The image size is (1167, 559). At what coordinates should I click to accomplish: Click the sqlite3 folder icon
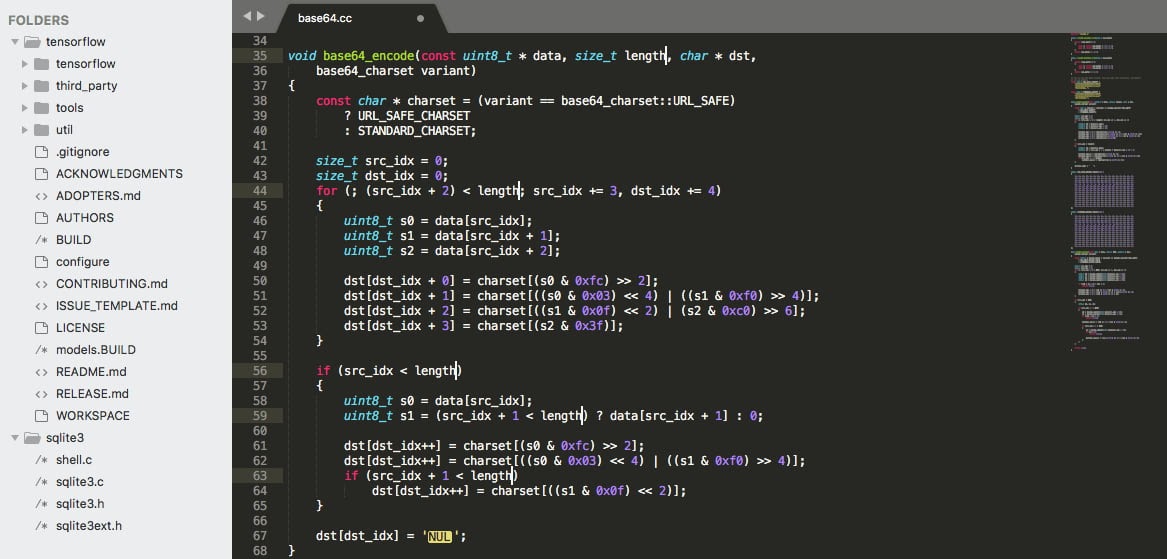[x=31, y=438]
